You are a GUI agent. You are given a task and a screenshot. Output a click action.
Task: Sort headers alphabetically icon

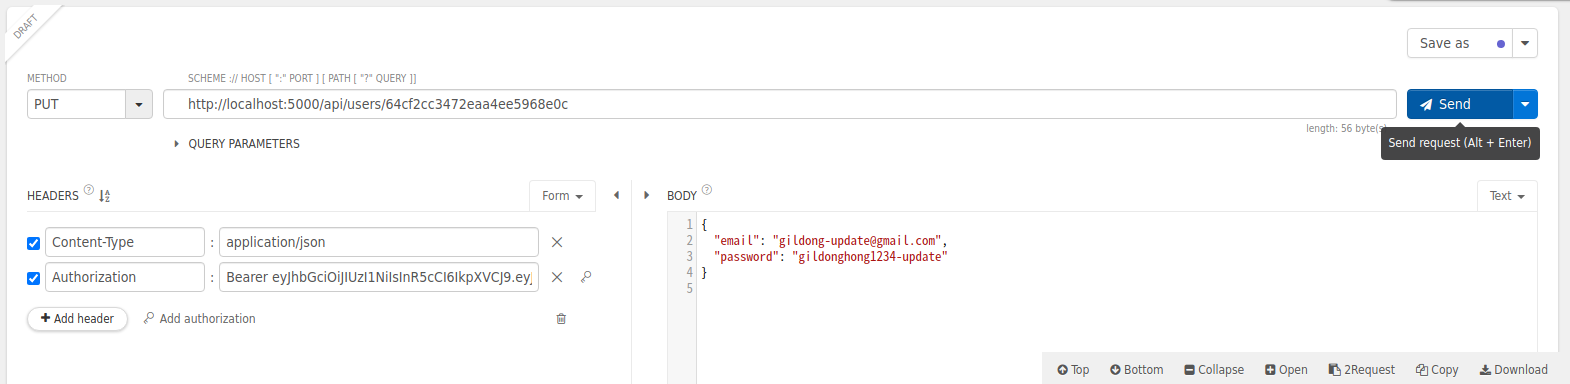click(x=105, y=196)
